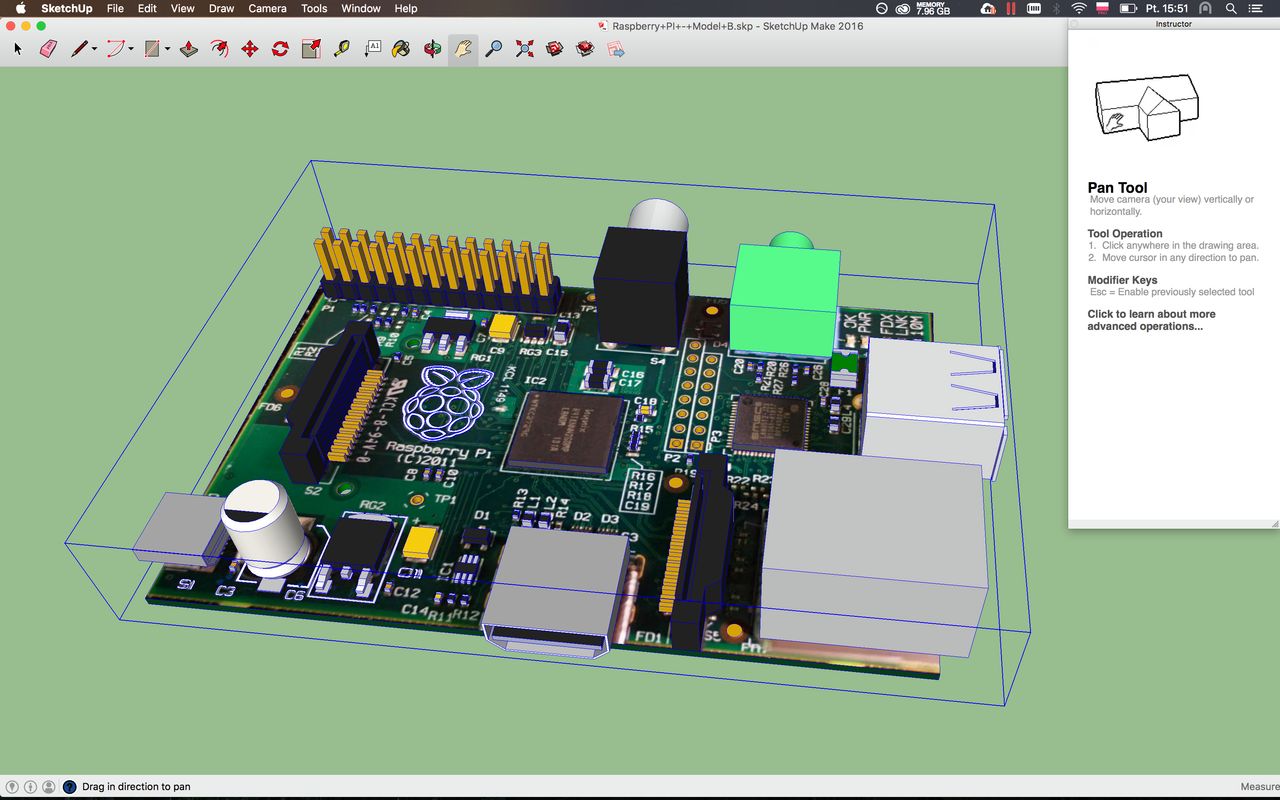This screenshot has height=800, width=1280.
Task: Open the Camera menu
Action: pyautogui.click(x=267, y=8)
